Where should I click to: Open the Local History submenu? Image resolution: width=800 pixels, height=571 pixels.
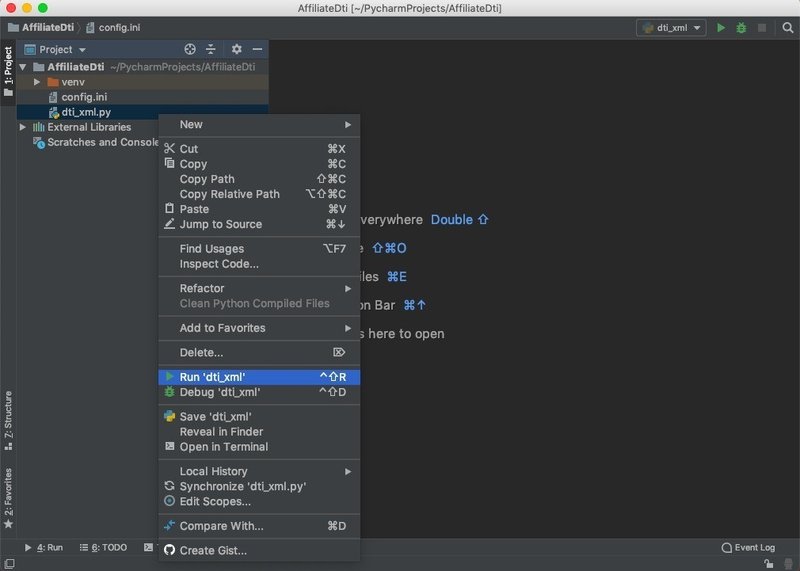pos(259,471)
